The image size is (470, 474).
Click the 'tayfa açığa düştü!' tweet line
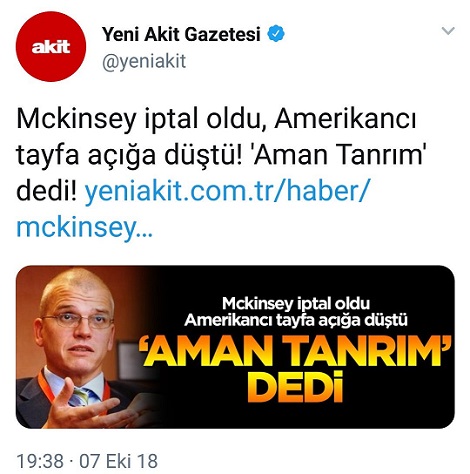(129, 155)
